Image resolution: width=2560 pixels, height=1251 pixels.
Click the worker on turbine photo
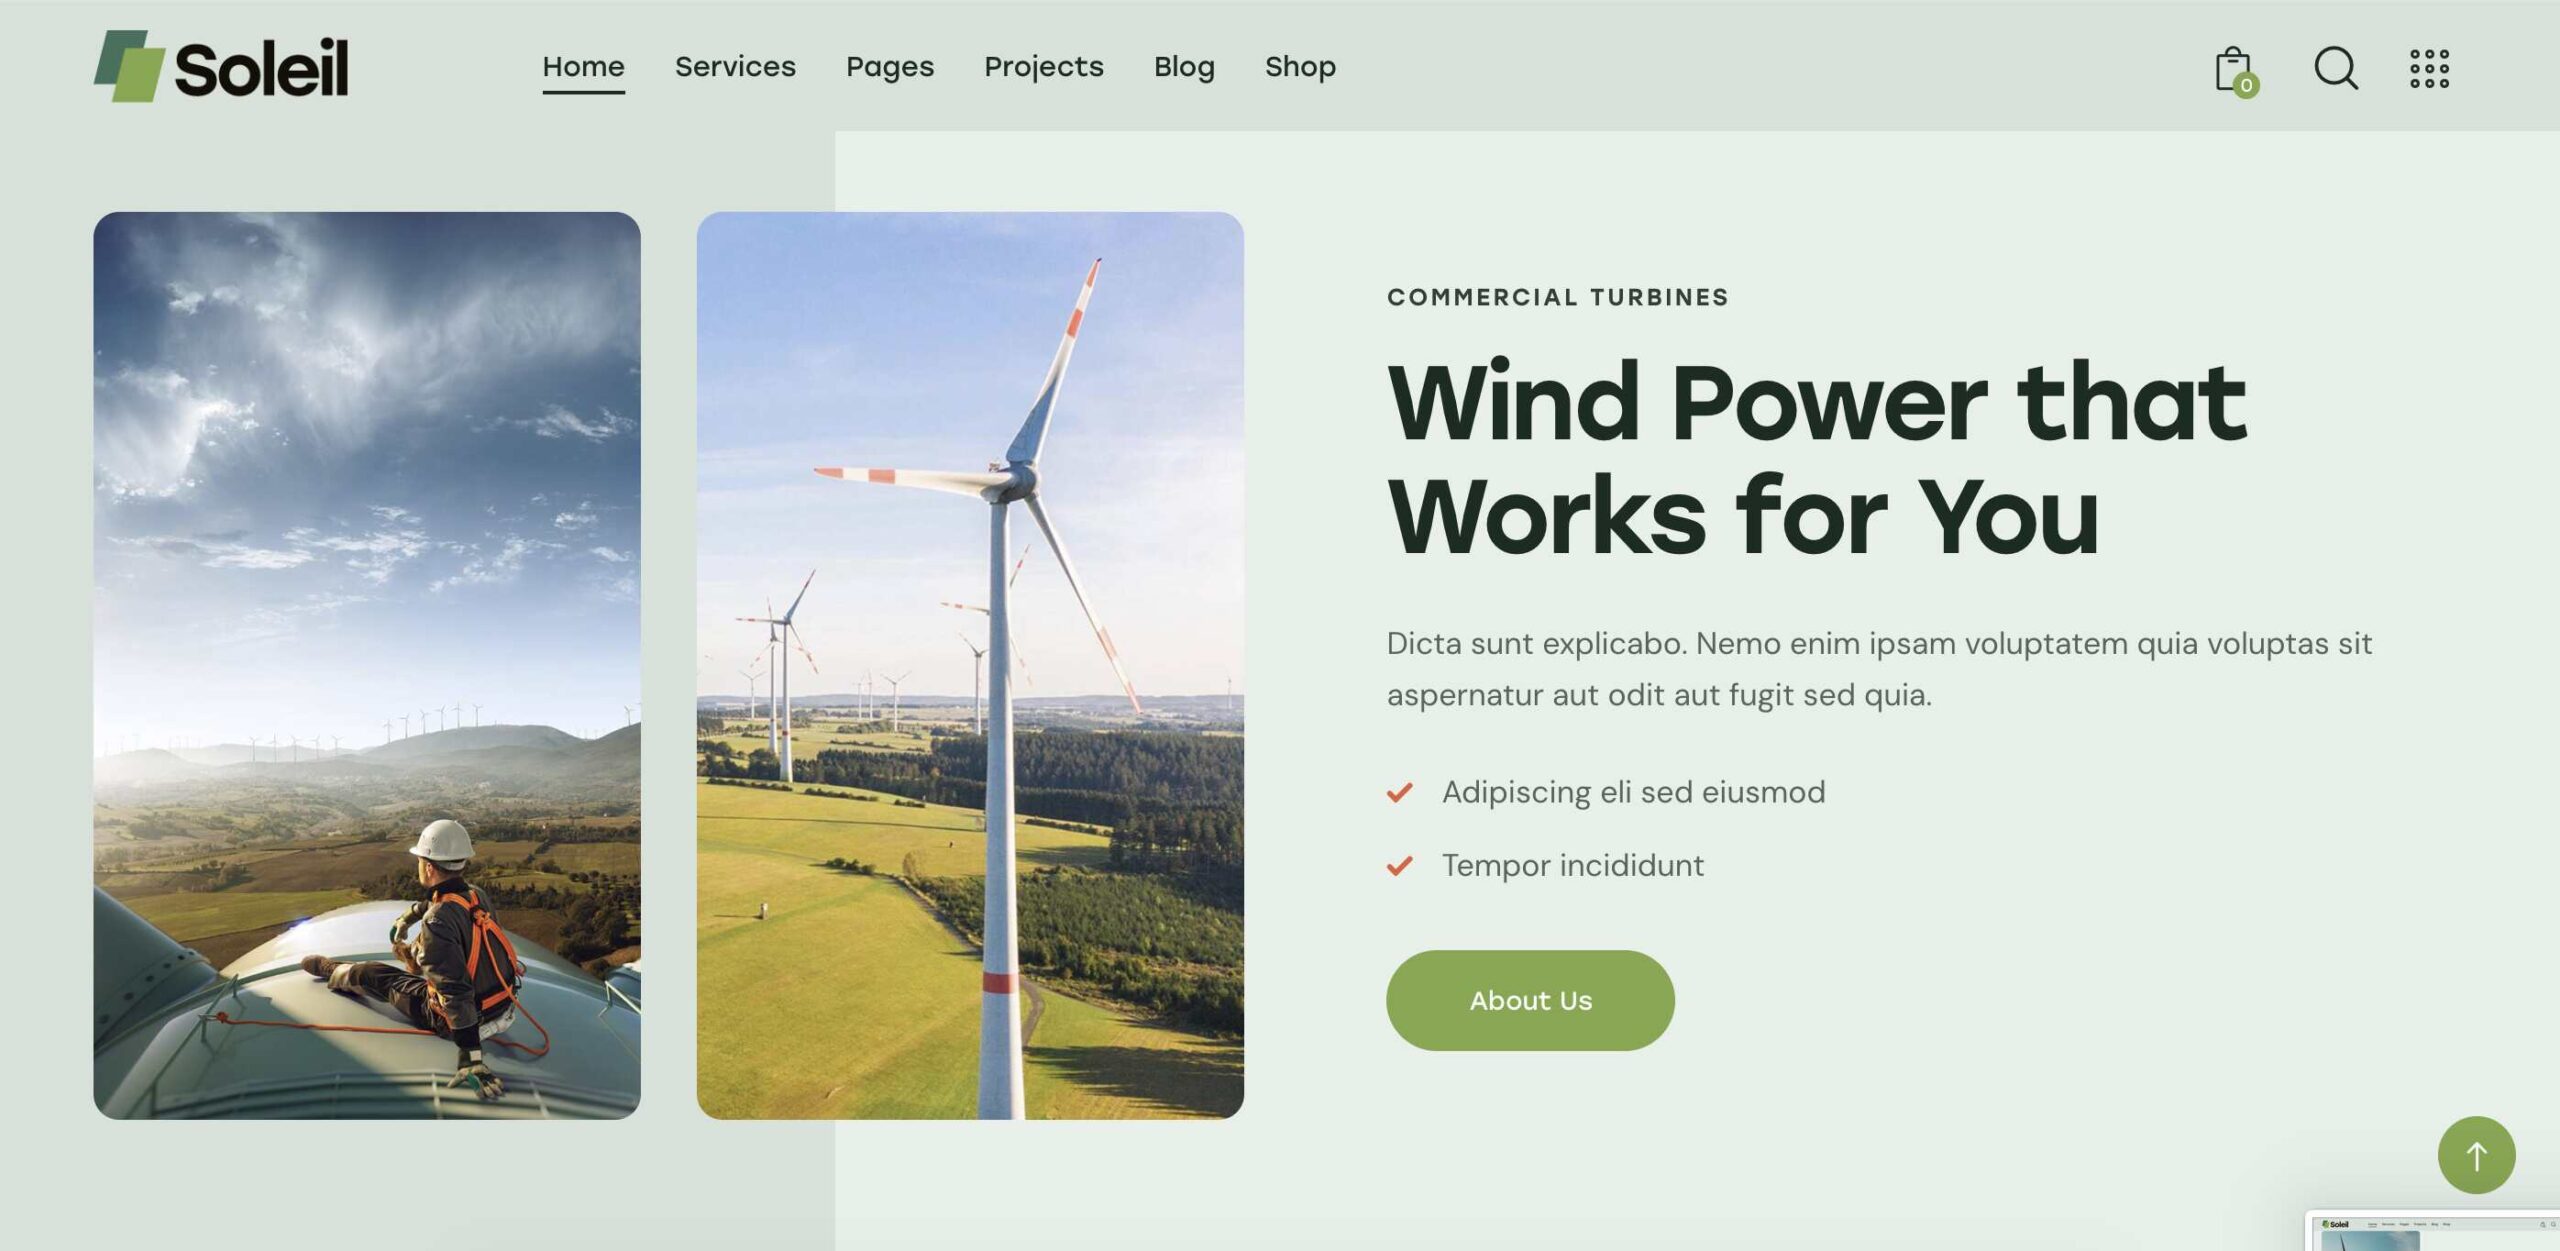[x=367, y=665]
